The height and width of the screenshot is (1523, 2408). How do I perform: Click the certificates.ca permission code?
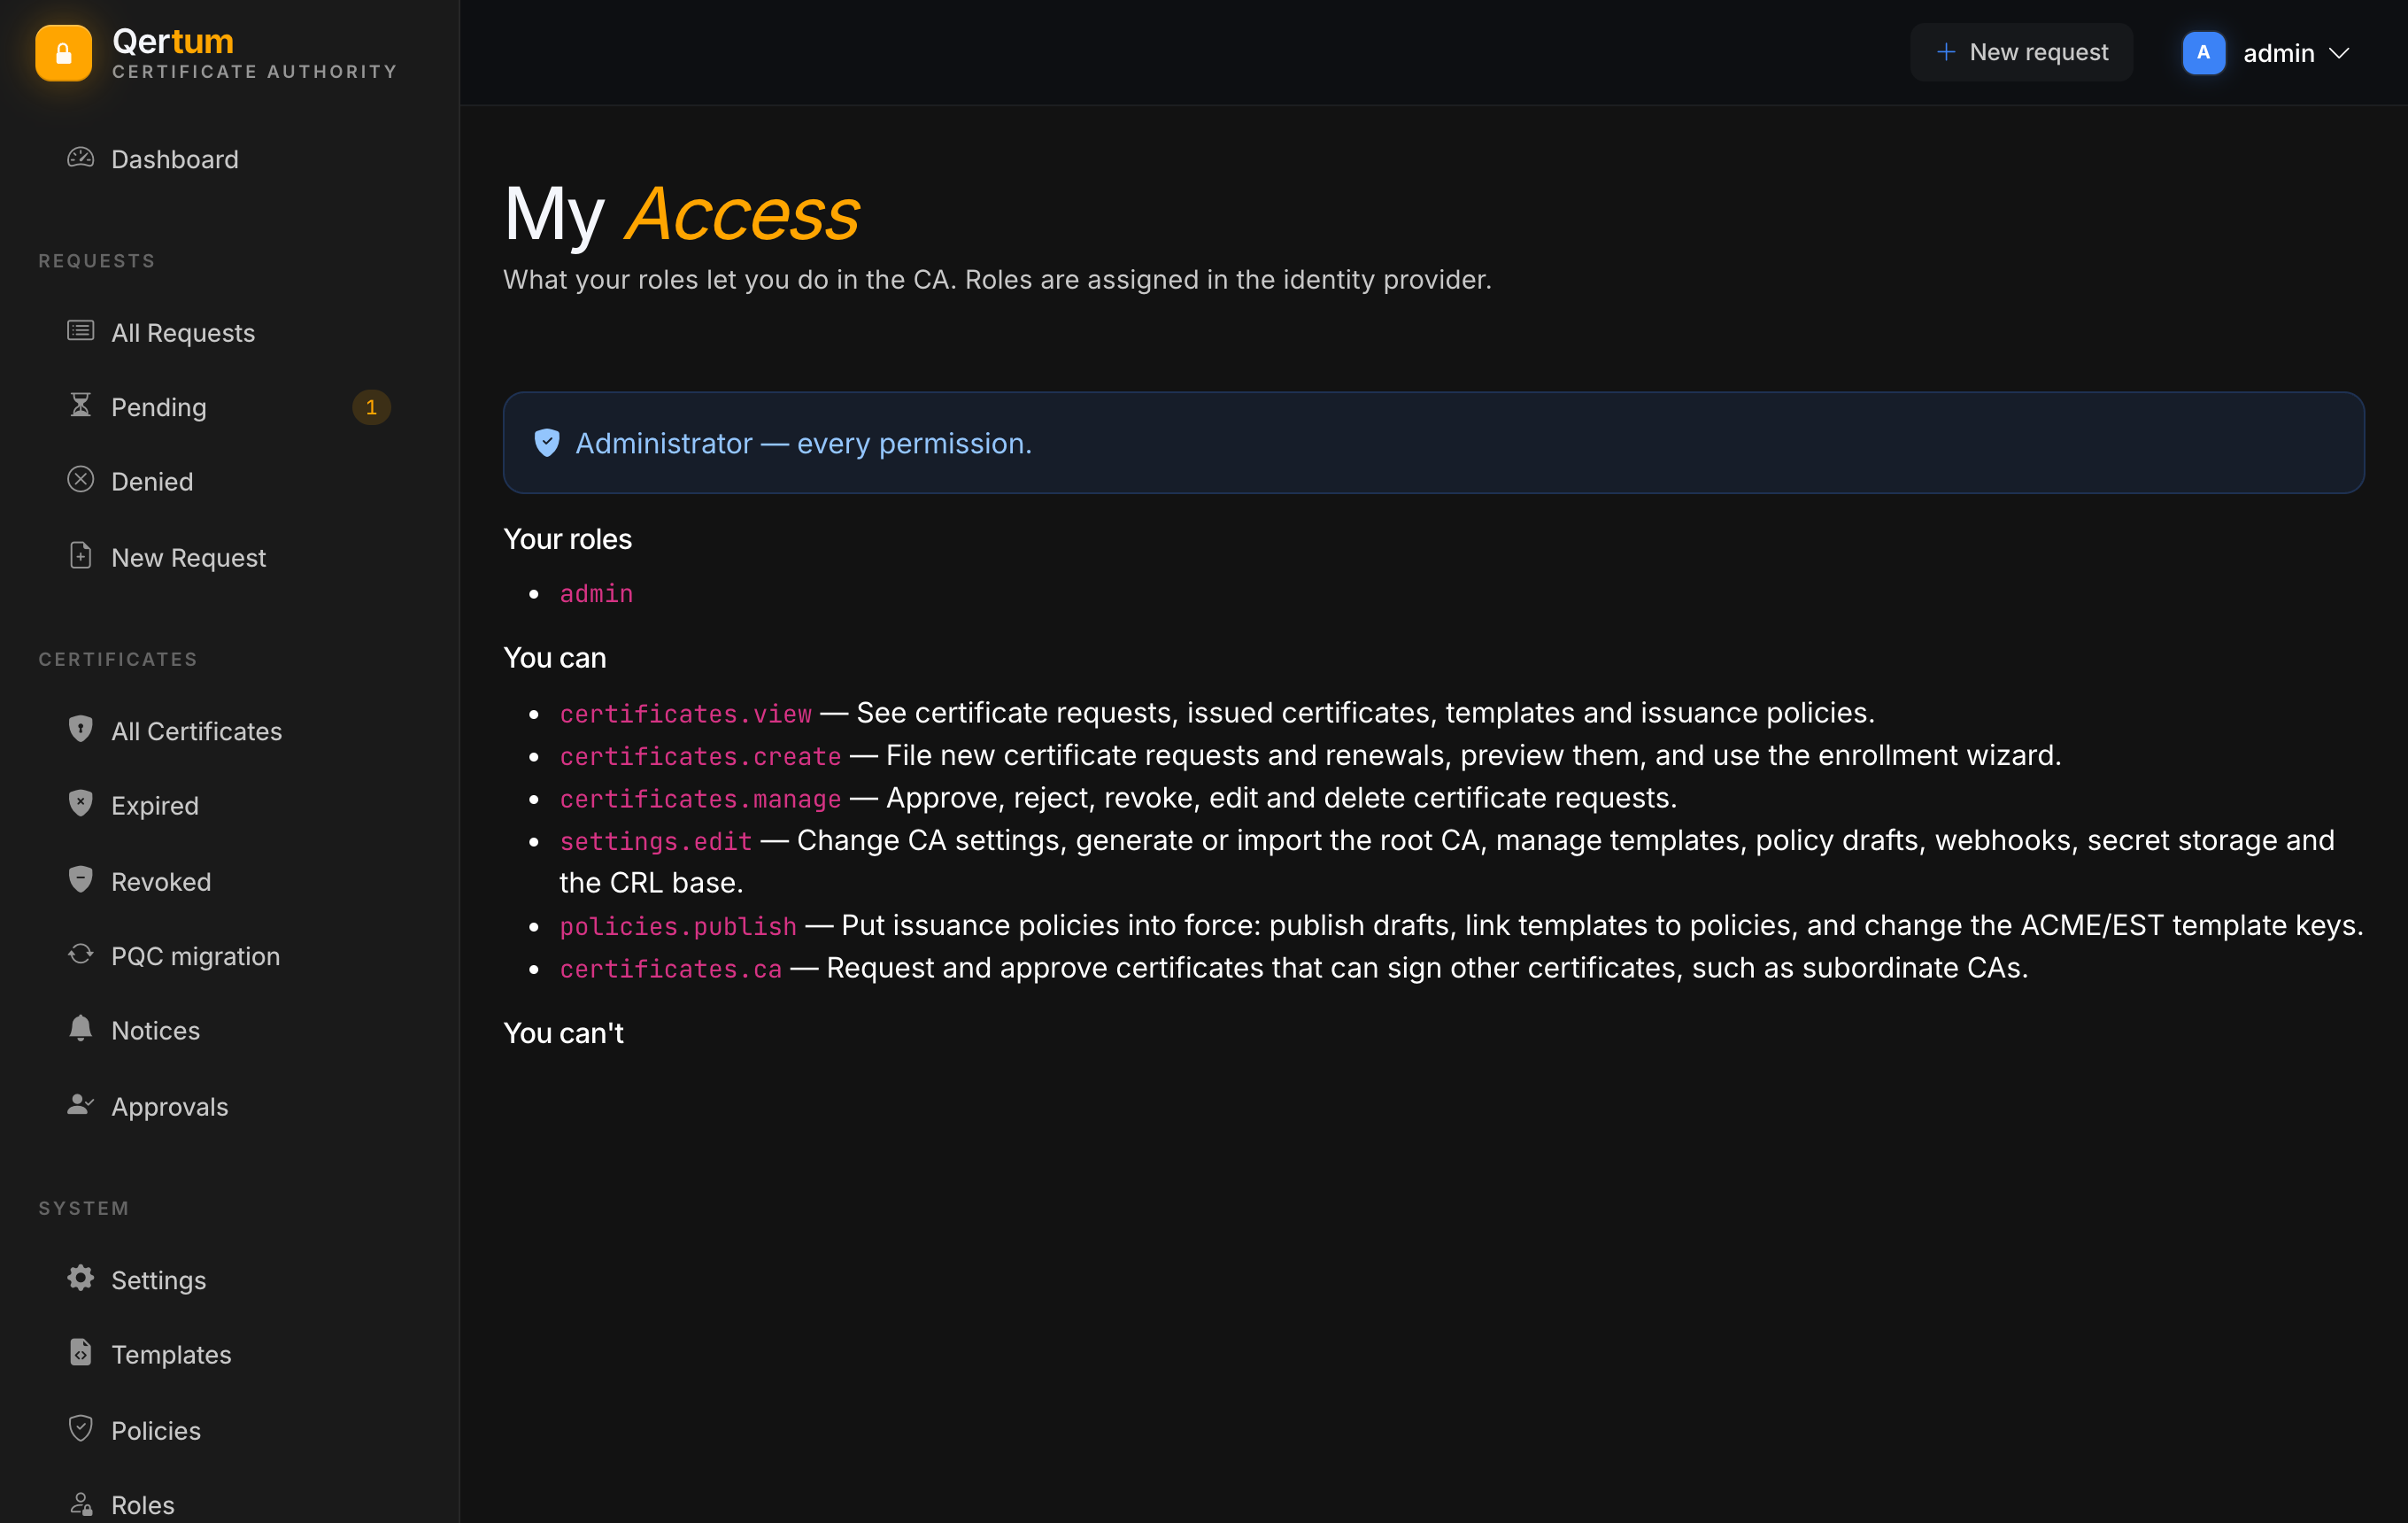point(671,969)
